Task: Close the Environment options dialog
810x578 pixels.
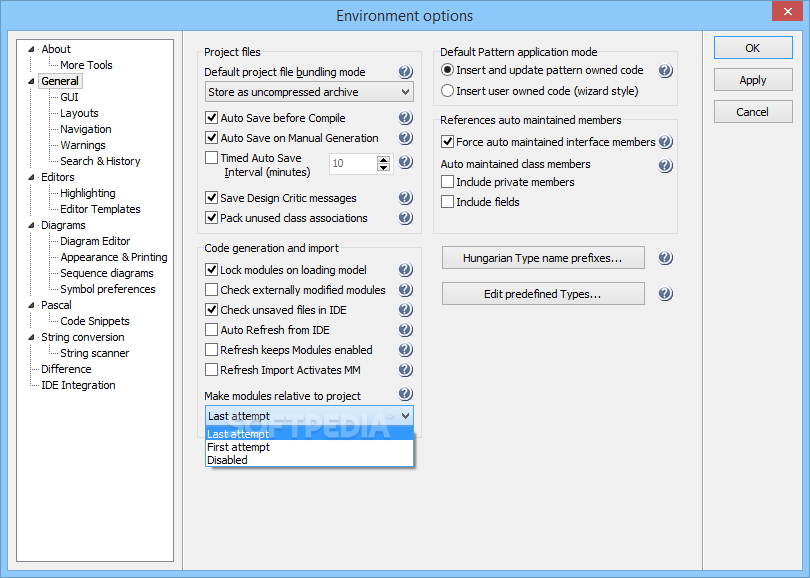Action: [x=787, y=11]
